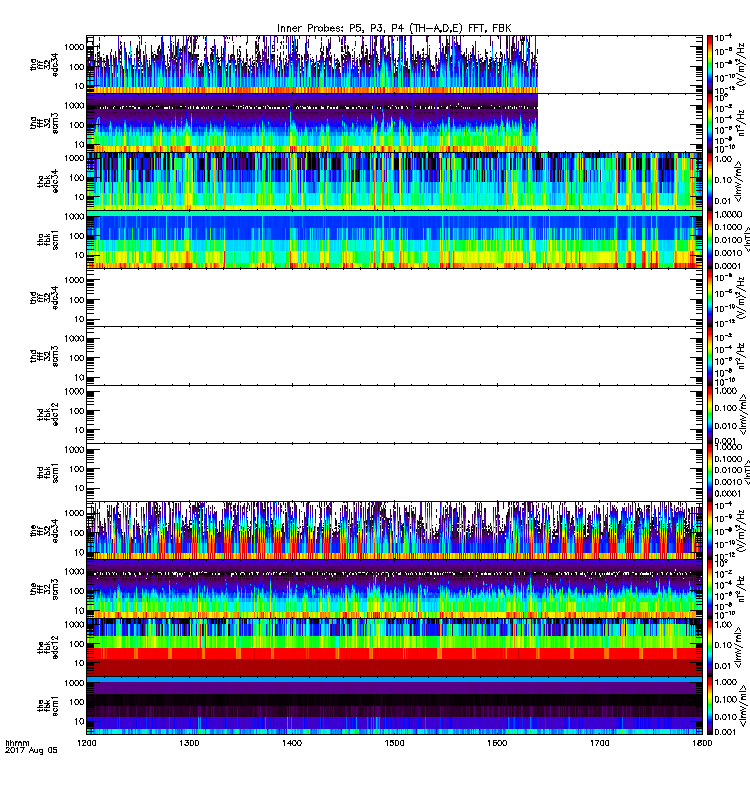The width and height of the screenshot is (750, 800).
Task: Click the 1800 time axis label
Action: (702, 743)
